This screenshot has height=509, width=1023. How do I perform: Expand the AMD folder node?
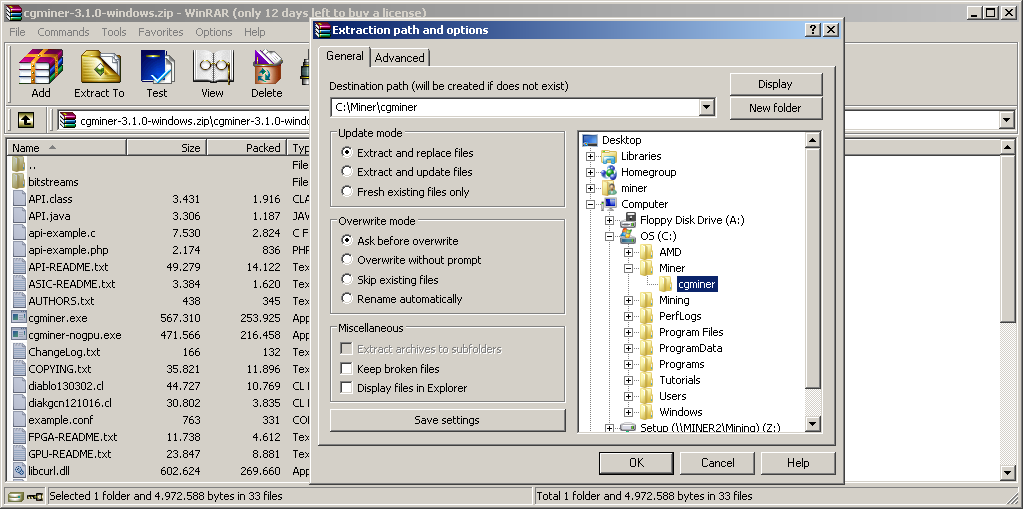point(628,252)
